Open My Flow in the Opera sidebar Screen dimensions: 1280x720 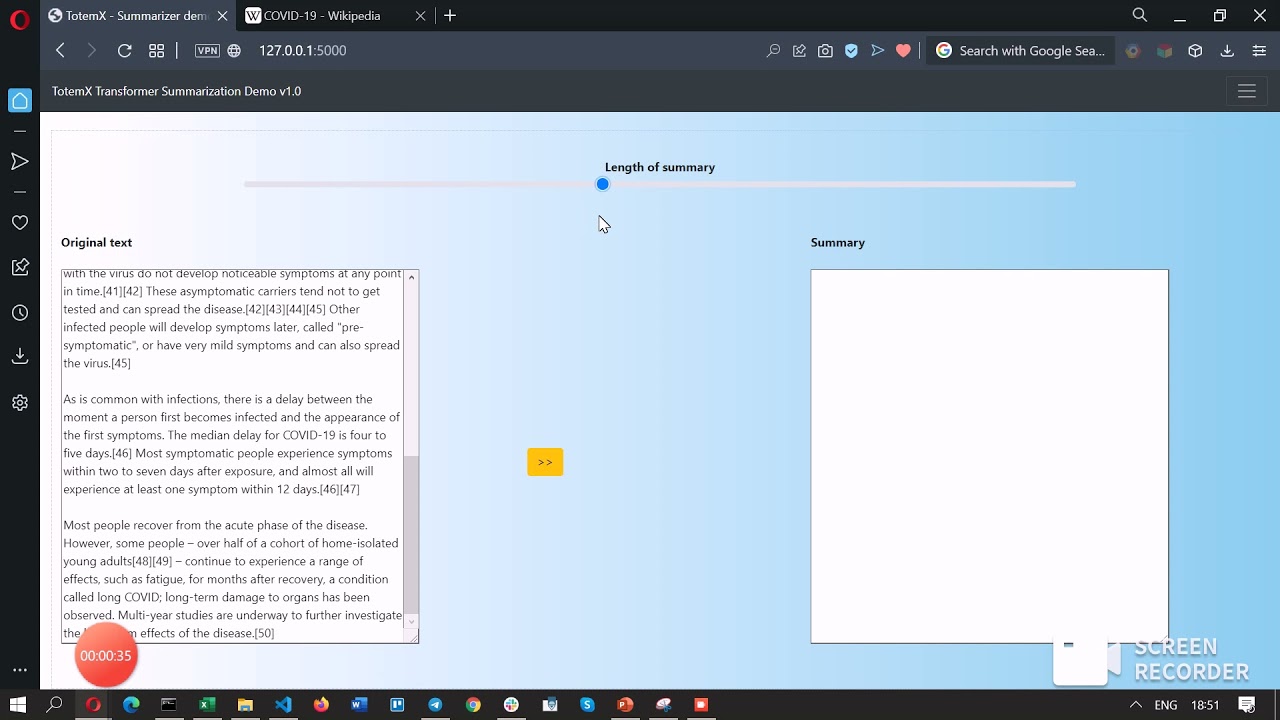pos(20,161)
